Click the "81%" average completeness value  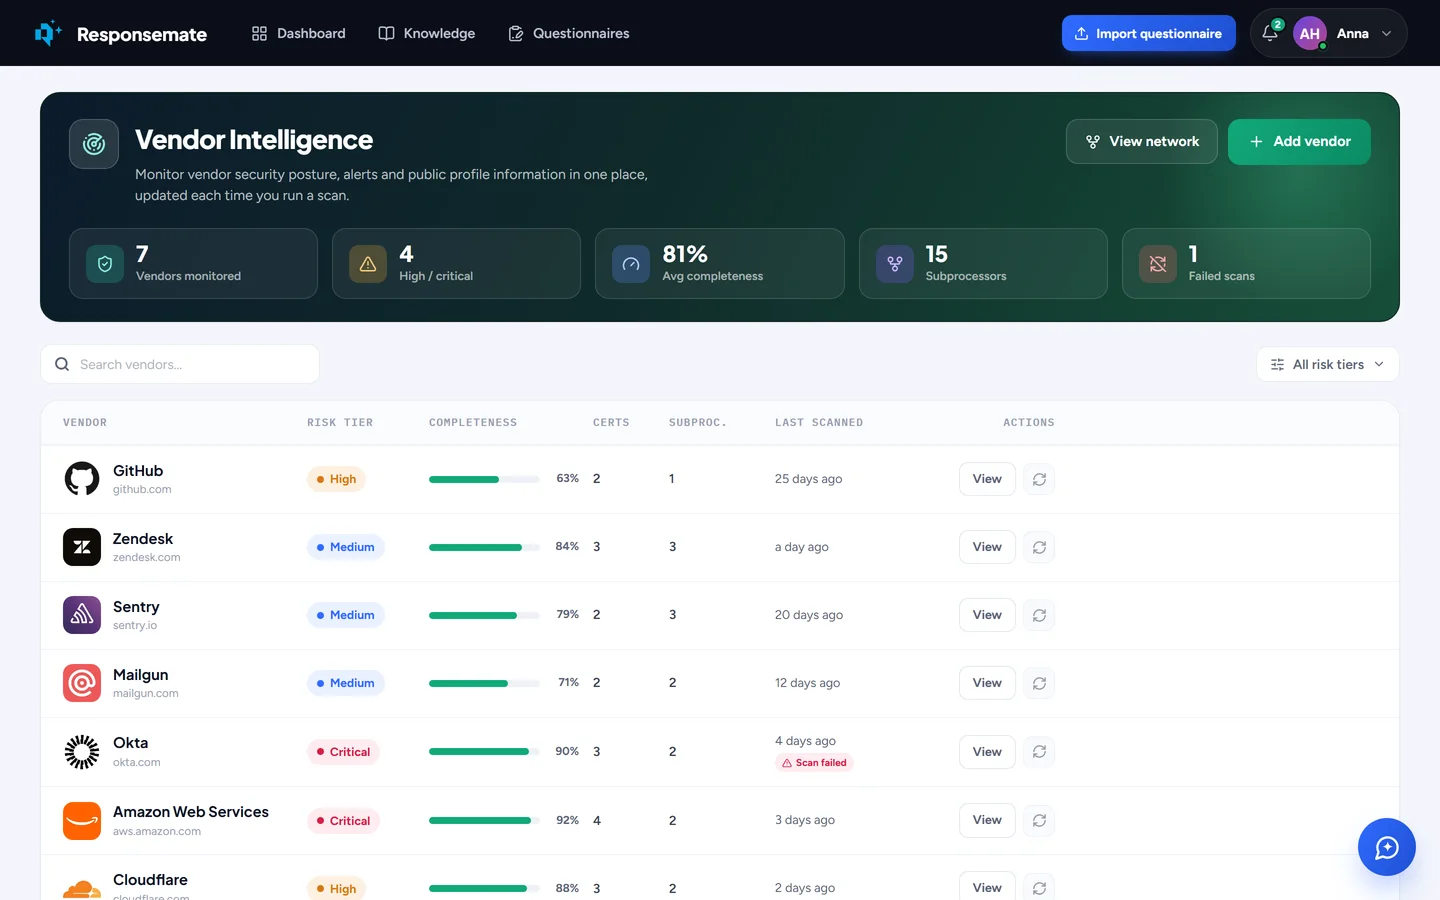click(685, 254)
